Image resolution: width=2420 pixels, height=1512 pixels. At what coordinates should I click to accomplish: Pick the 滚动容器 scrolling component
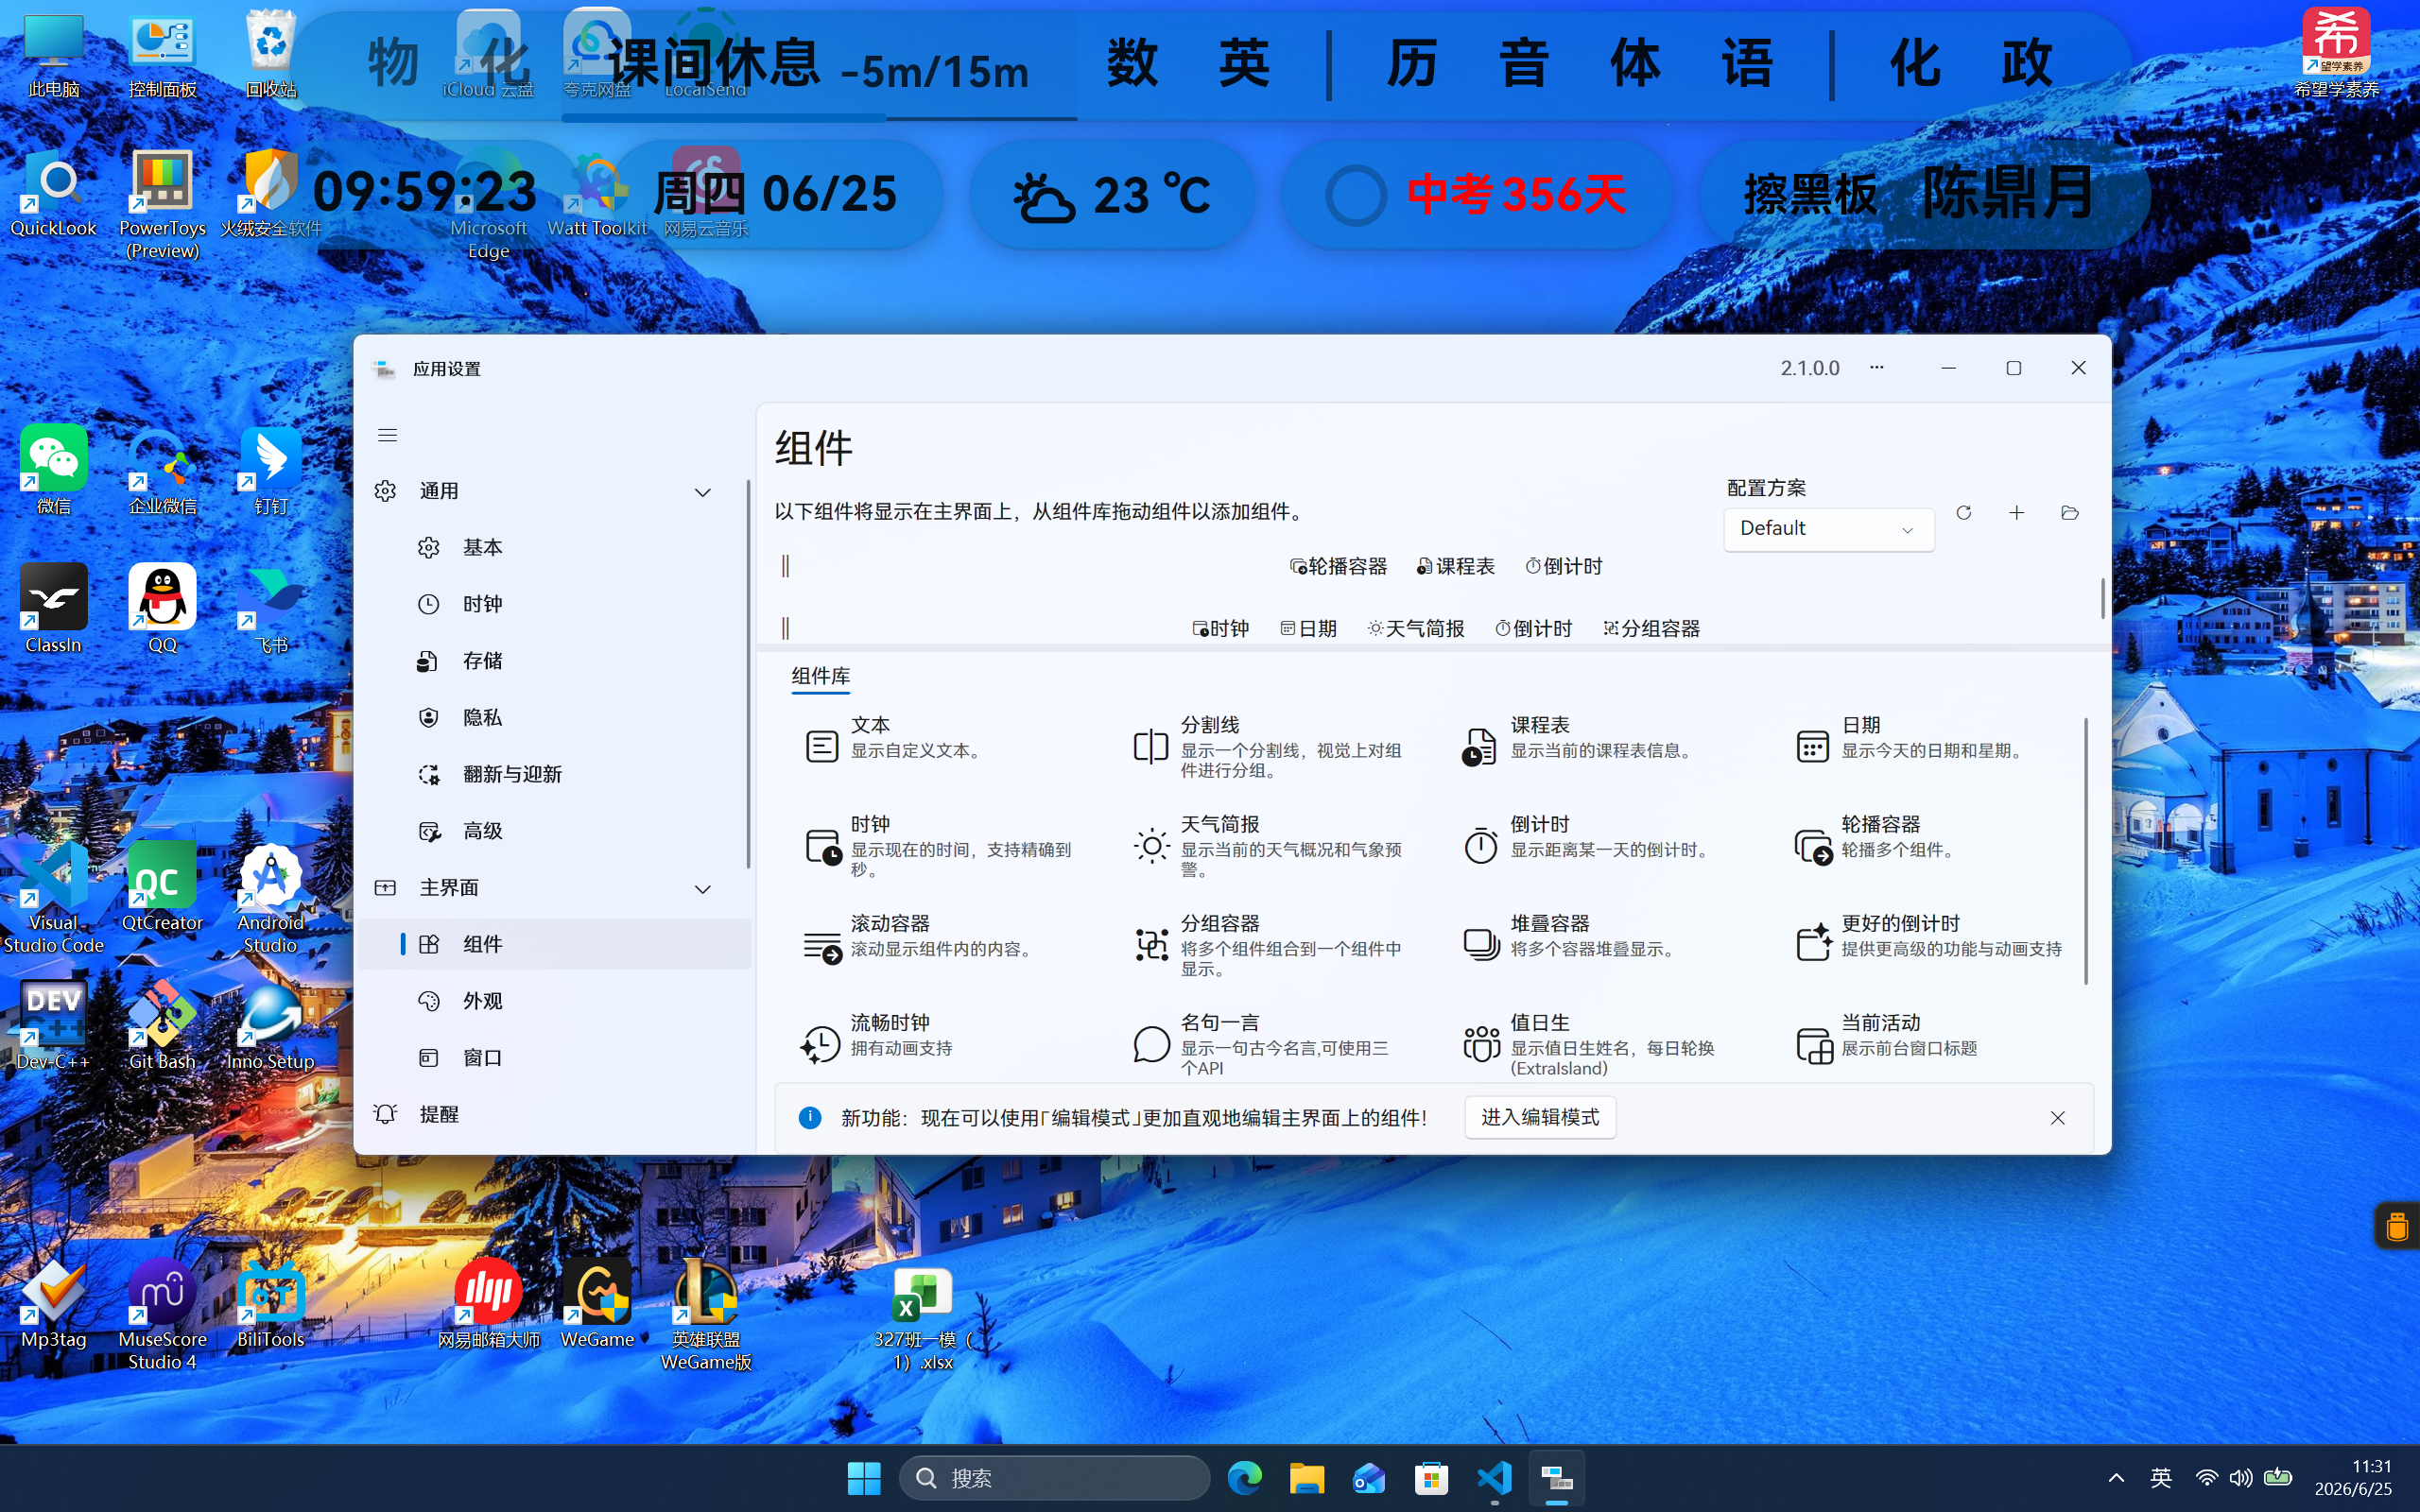pyautogui.click(x=940, y=945)
